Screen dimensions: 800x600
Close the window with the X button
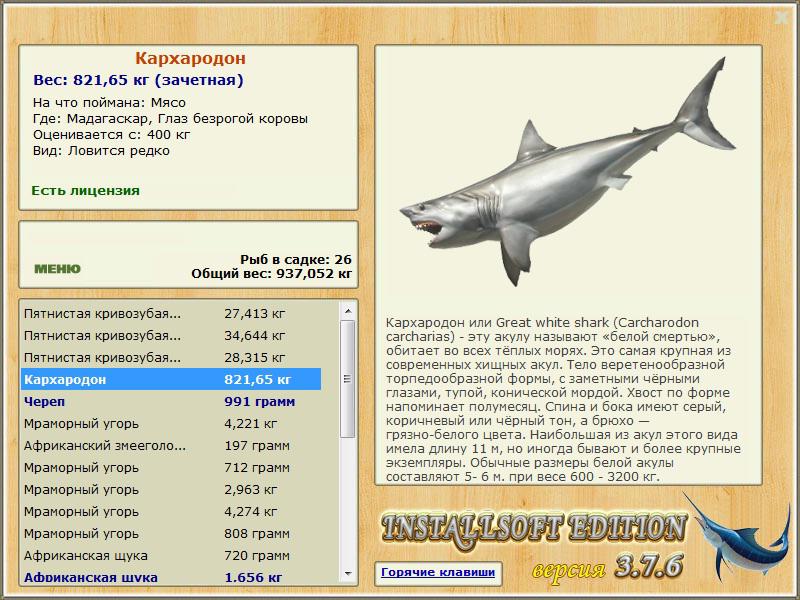[782, 18]
